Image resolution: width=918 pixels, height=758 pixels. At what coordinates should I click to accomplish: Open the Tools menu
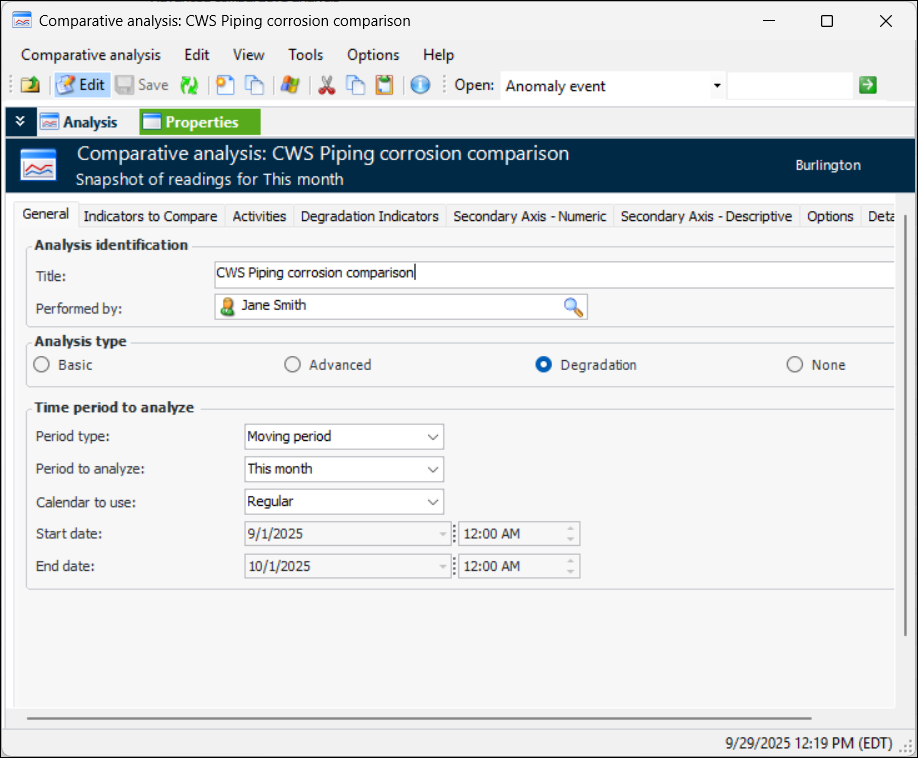(305, 55)
